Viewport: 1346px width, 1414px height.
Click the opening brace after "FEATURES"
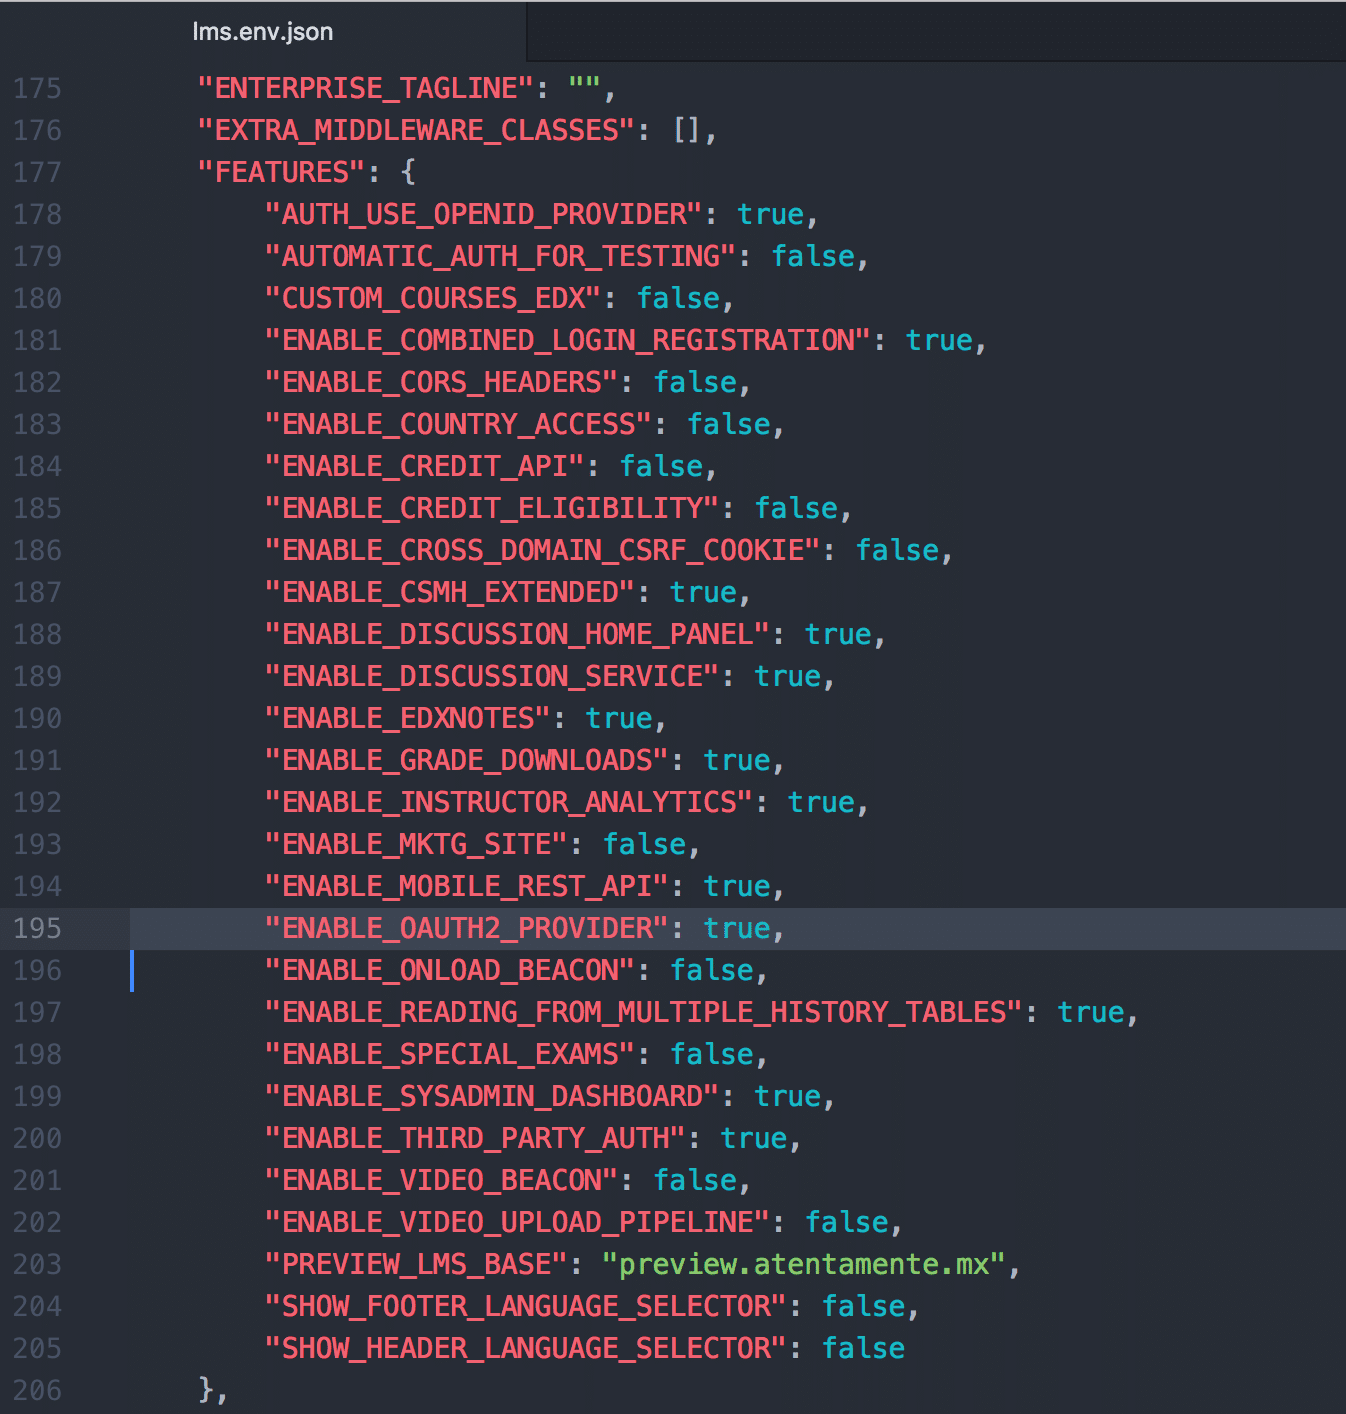408,172
